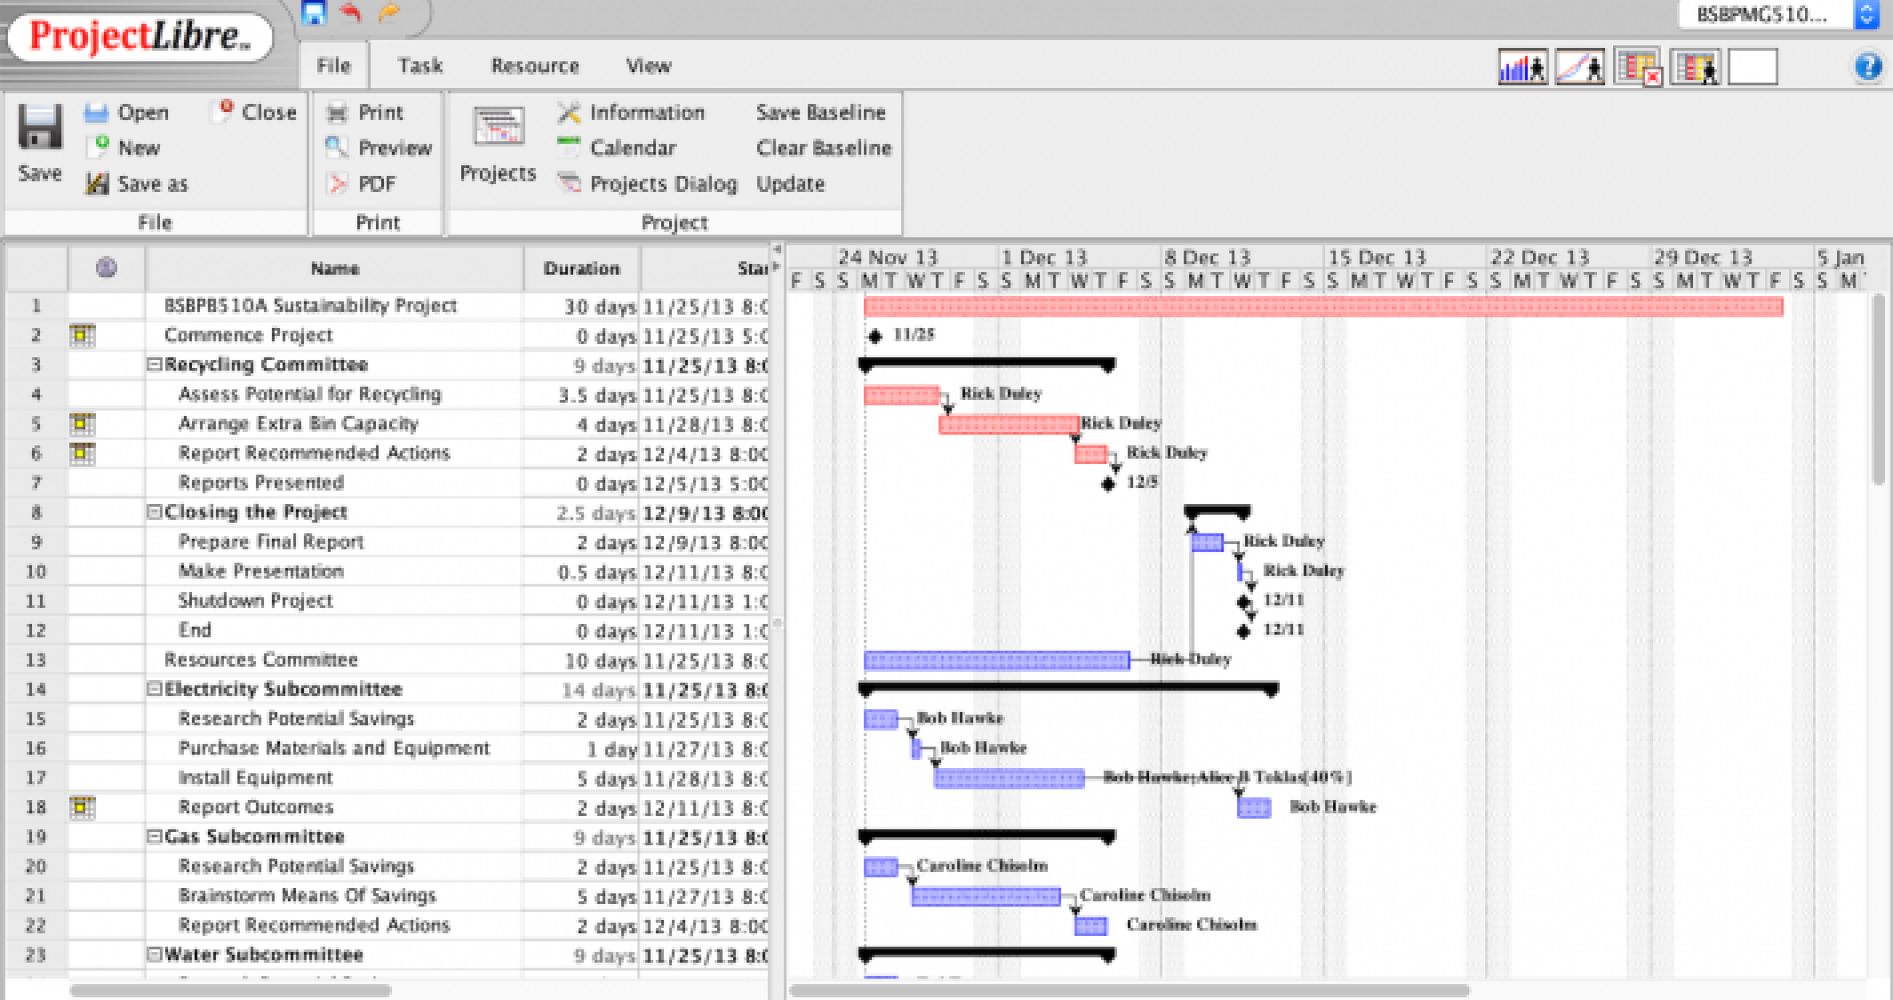Open project Information

632,112
